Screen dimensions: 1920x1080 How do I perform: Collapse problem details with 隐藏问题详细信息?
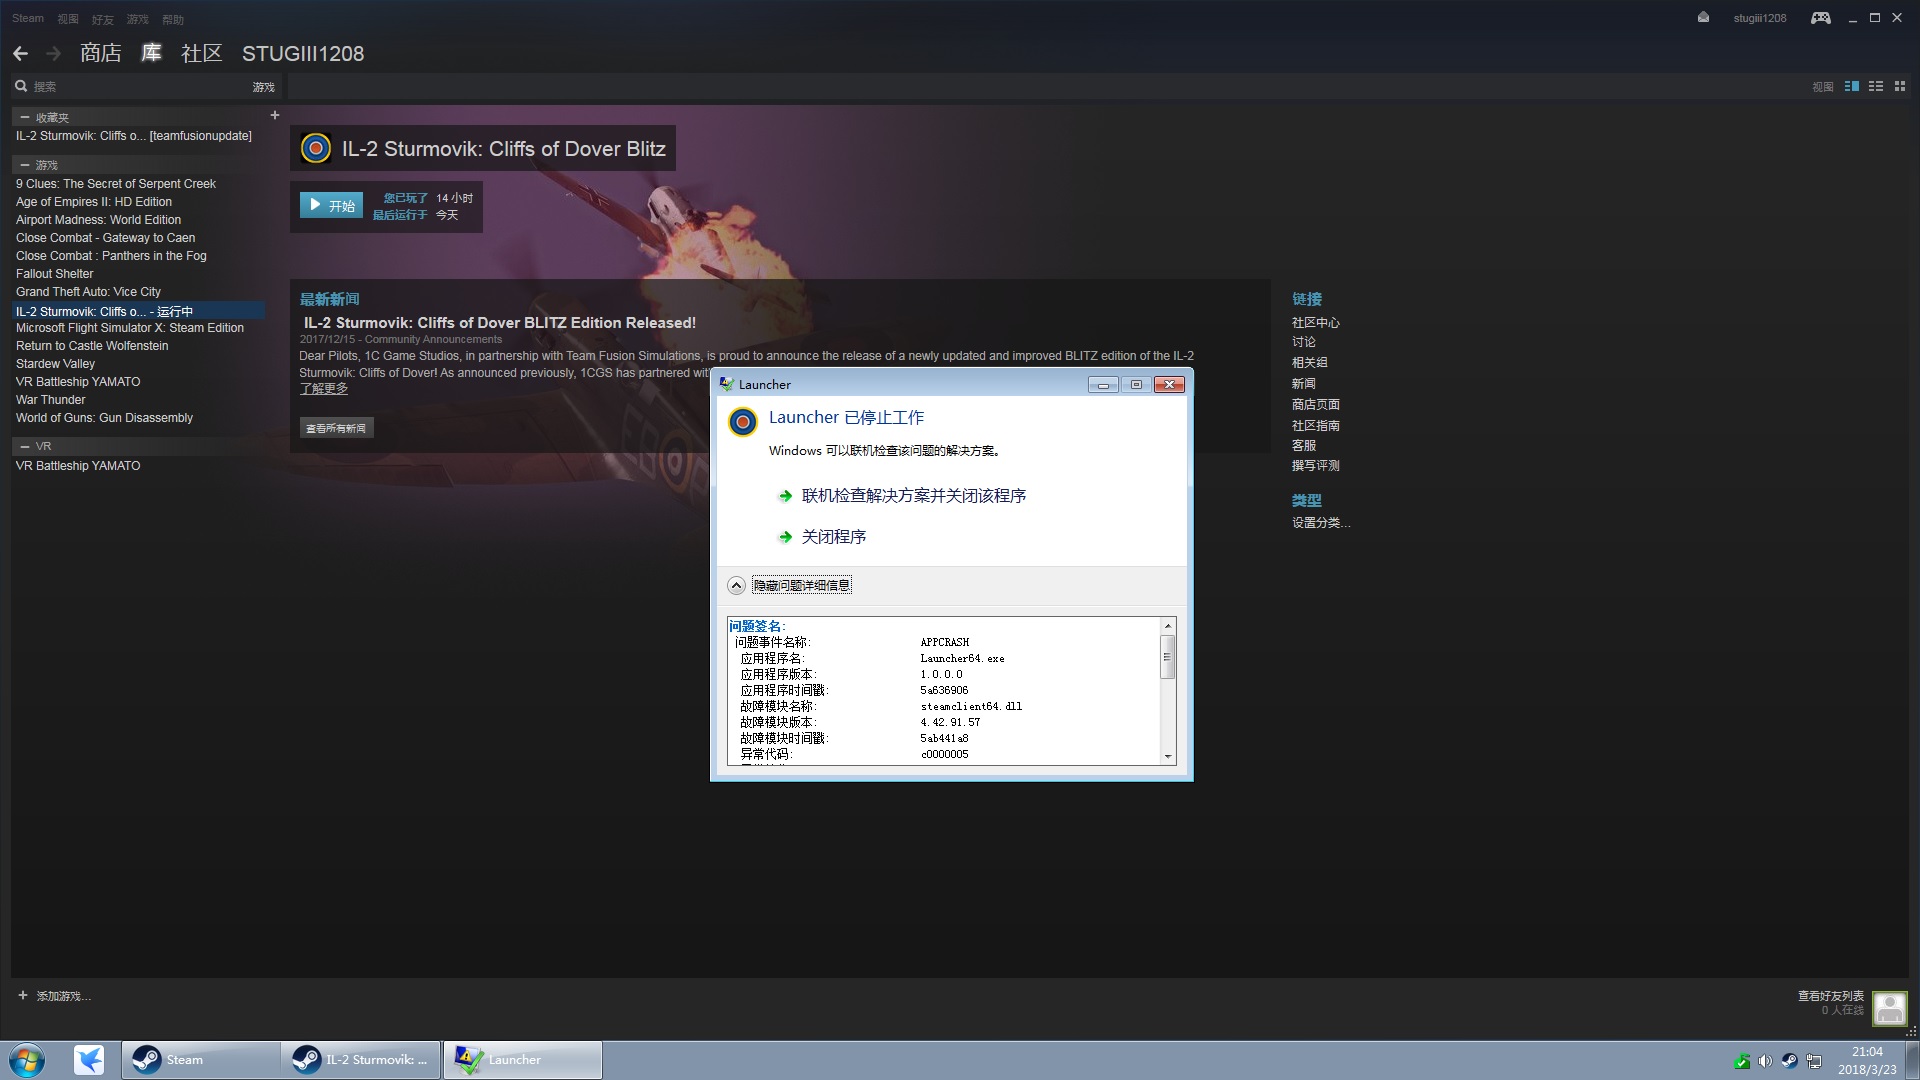coord(800,586)
